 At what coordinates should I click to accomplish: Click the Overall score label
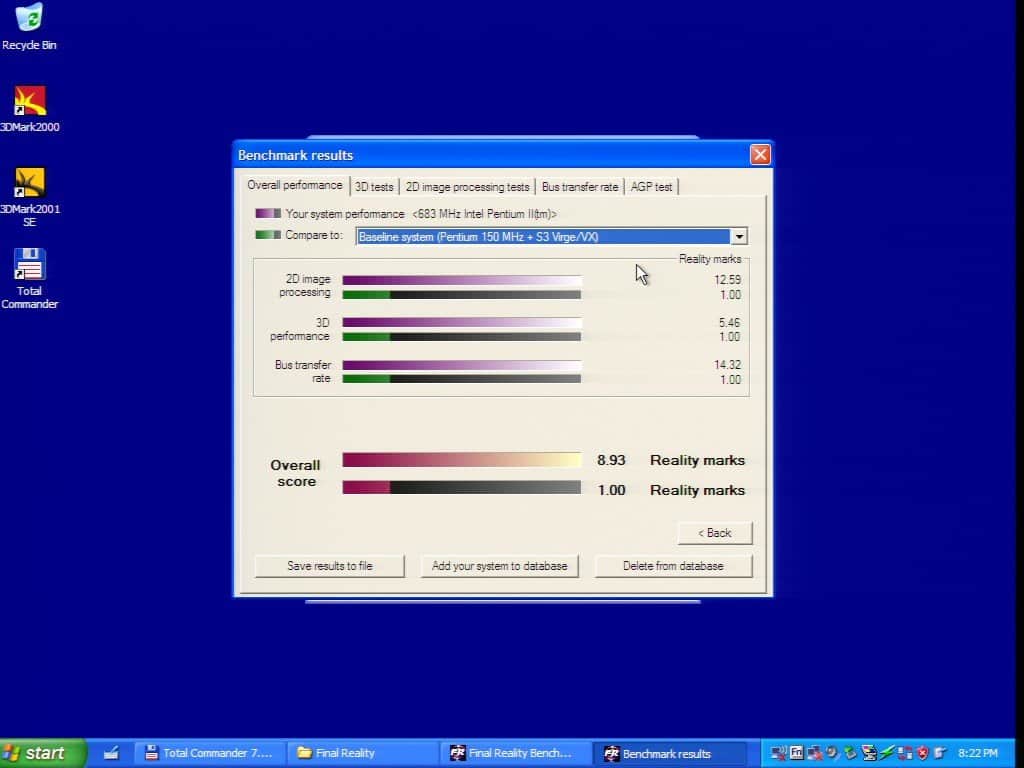click(295, 473)
